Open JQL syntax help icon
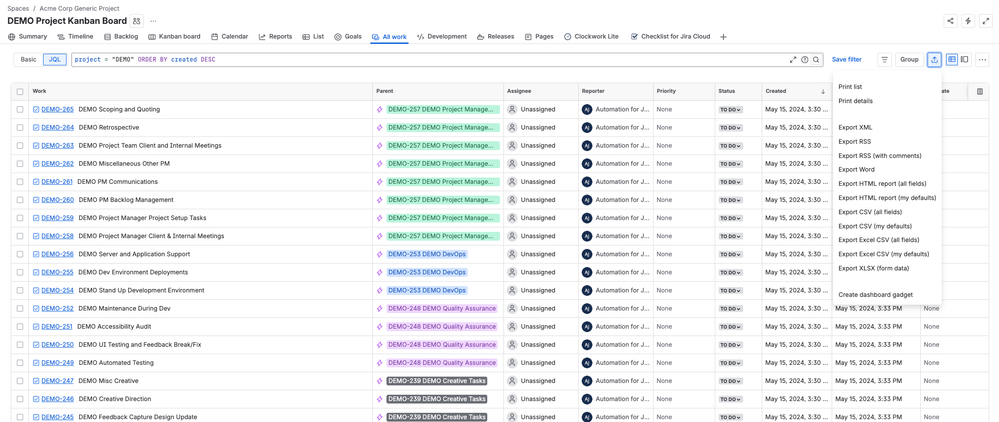 pyautogui.click(x=805, y=60)
